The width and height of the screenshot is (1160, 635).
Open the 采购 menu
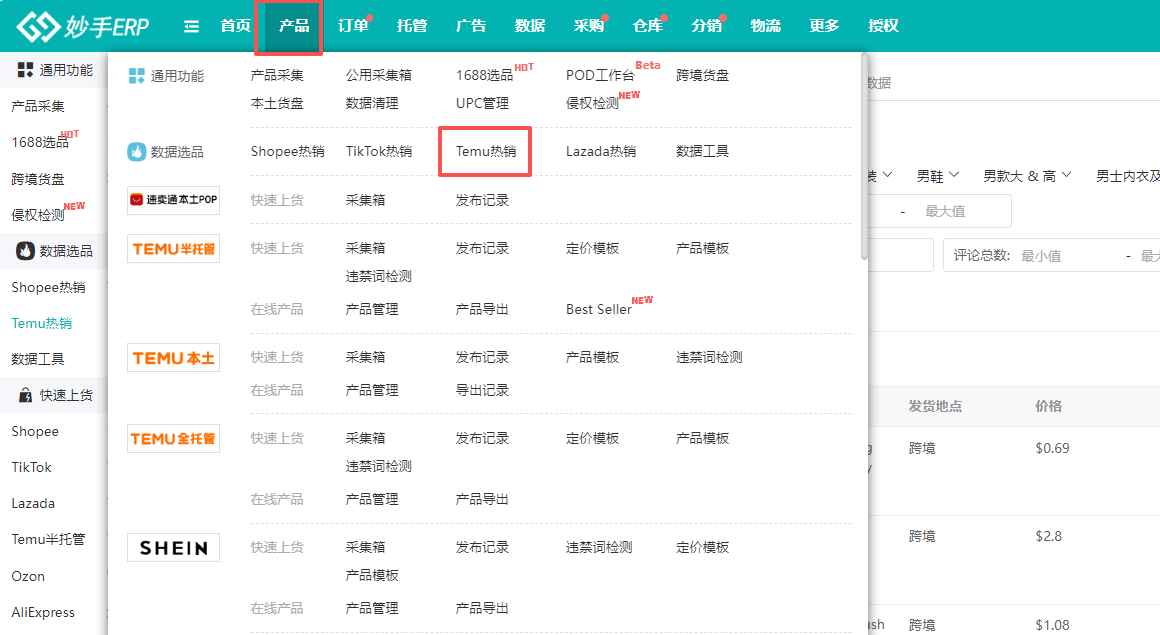(x=589, y=26)
